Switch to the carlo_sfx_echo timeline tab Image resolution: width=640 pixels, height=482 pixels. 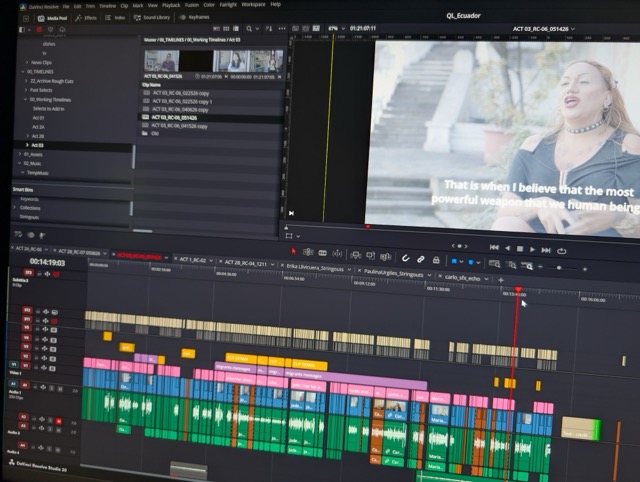point(462,278)
